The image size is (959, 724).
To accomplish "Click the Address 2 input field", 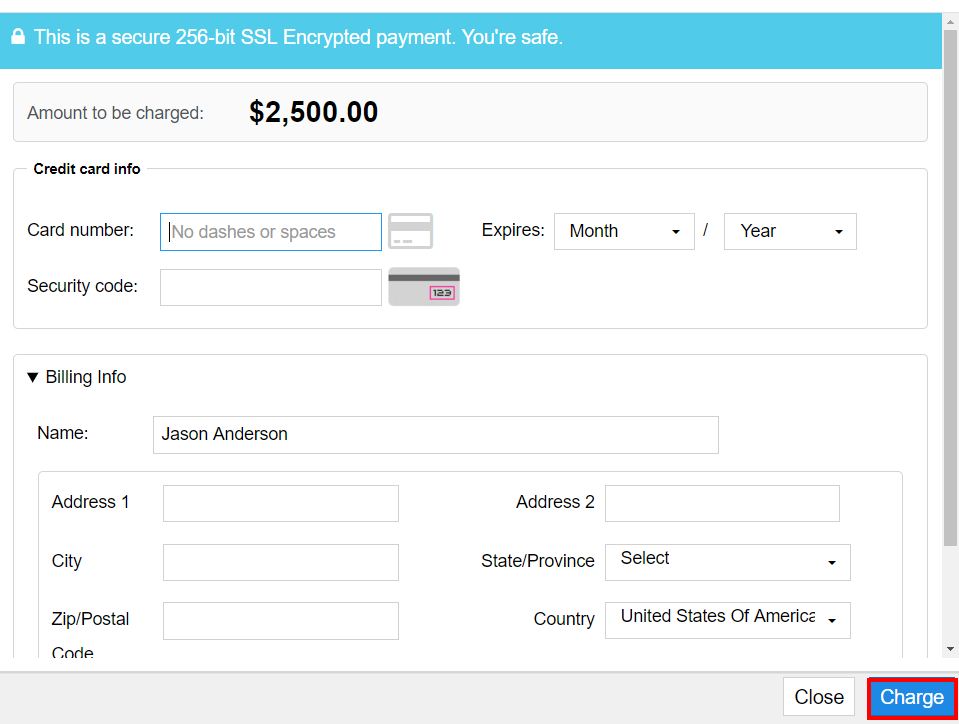I will 722,503.
